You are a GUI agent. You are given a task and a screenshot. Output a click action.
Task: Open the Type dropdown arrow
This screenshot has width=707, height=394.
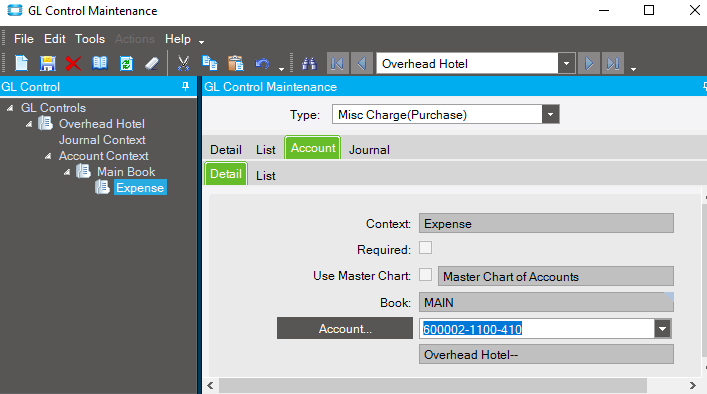551,115
